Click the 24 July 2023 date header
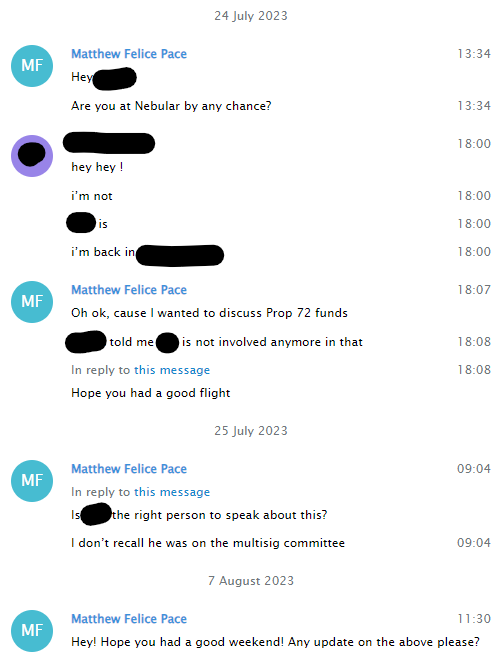The width and height of the screenshot is (503, 666). click(x=251, y=16)
